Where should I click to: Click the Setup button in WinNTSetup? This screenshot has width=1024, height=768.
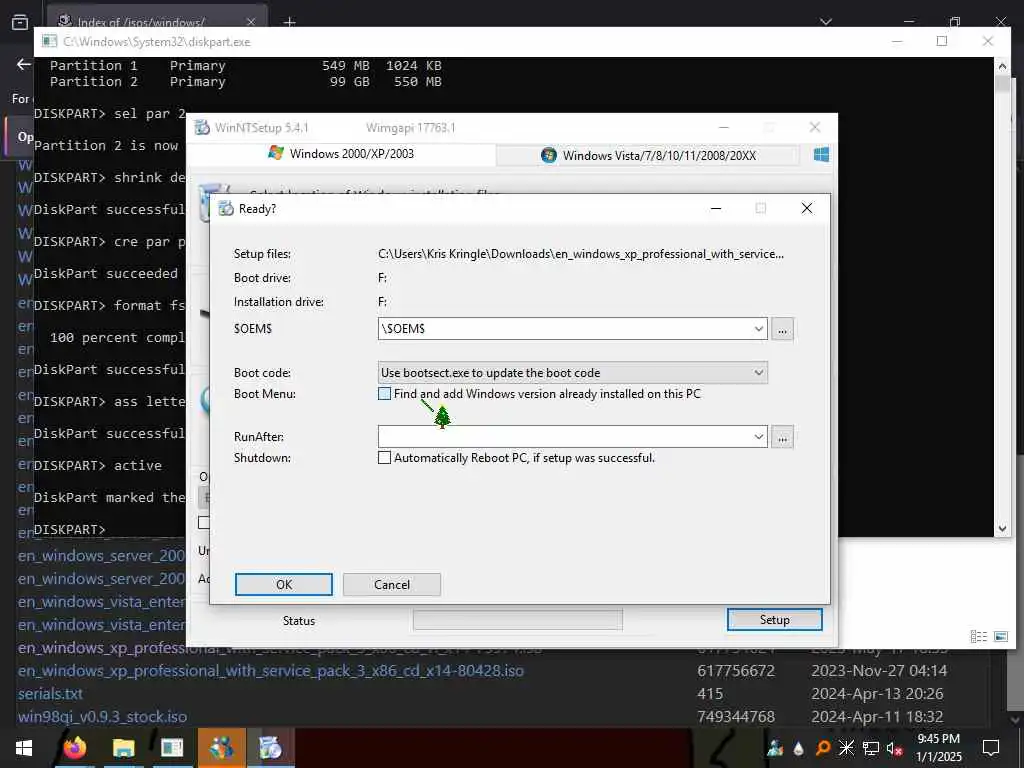(x=775, y=620)
